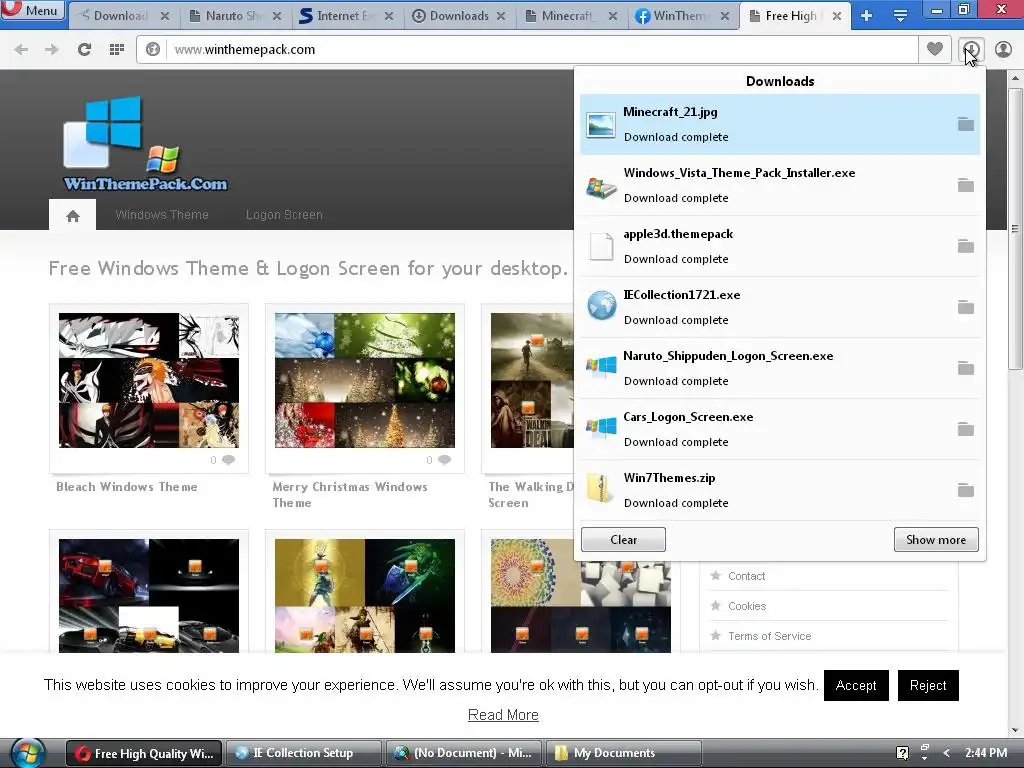Show apple3d.themepack in folder
The height and width of the screenshot is (768, 1024).
click(x=966, y=246)
